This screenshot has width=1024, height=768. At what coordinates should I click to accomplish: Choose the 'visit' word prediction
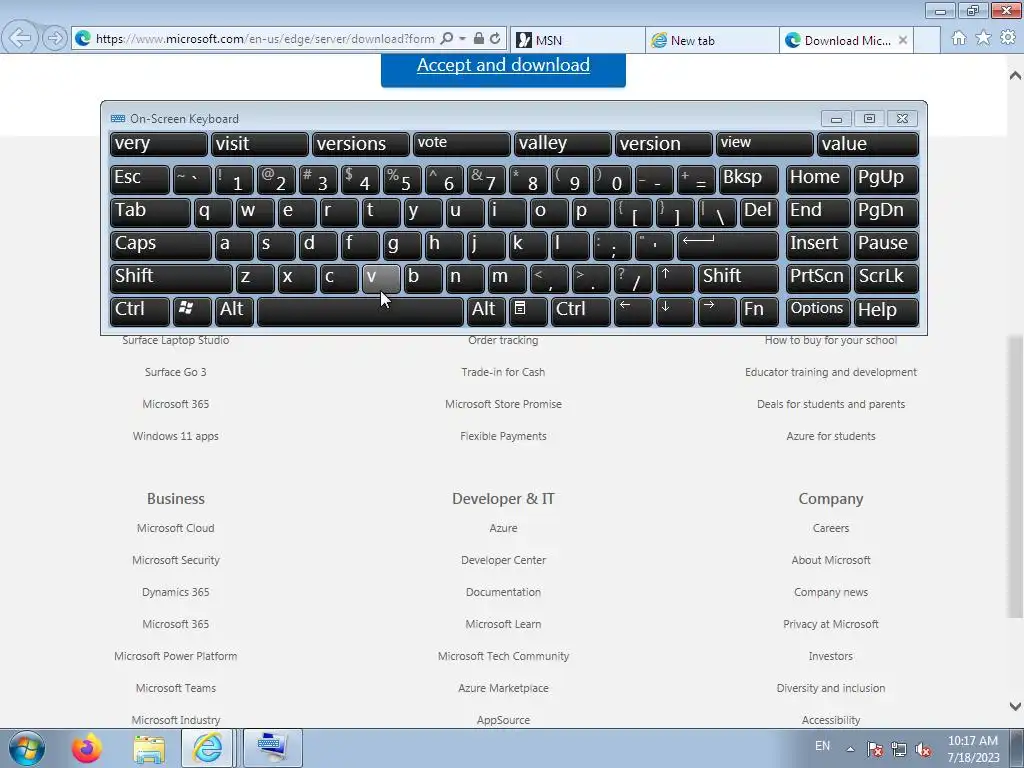259,144
